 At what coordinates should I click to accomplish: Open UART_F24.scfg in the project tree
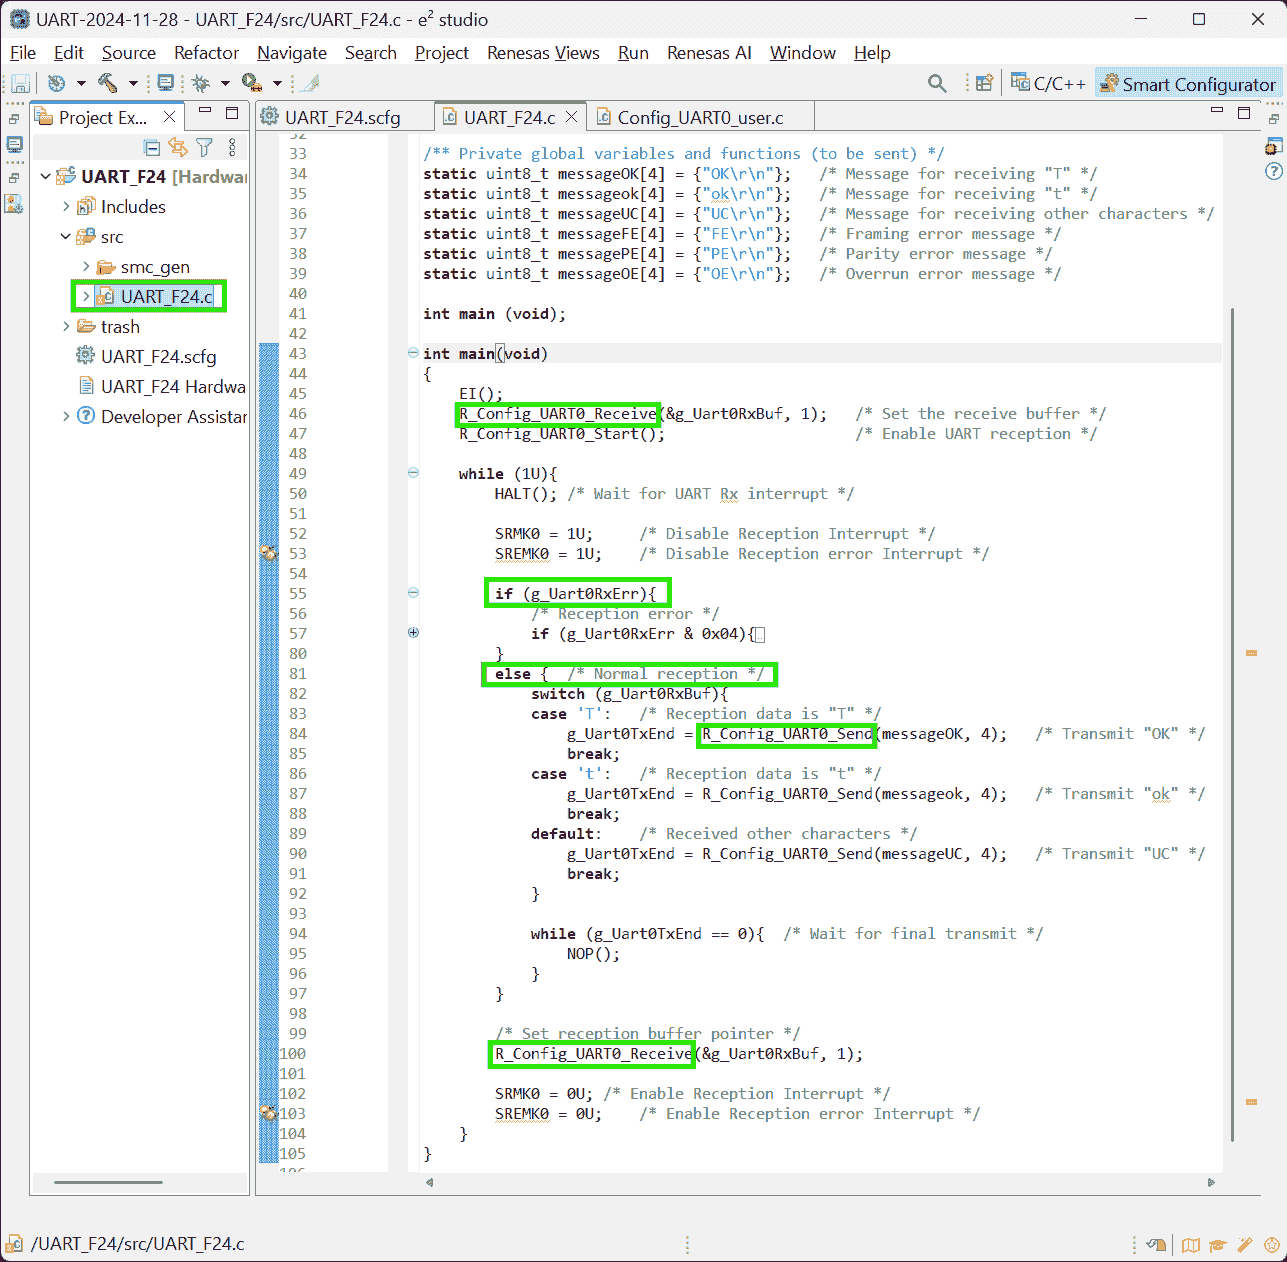[x=158, y=357]
